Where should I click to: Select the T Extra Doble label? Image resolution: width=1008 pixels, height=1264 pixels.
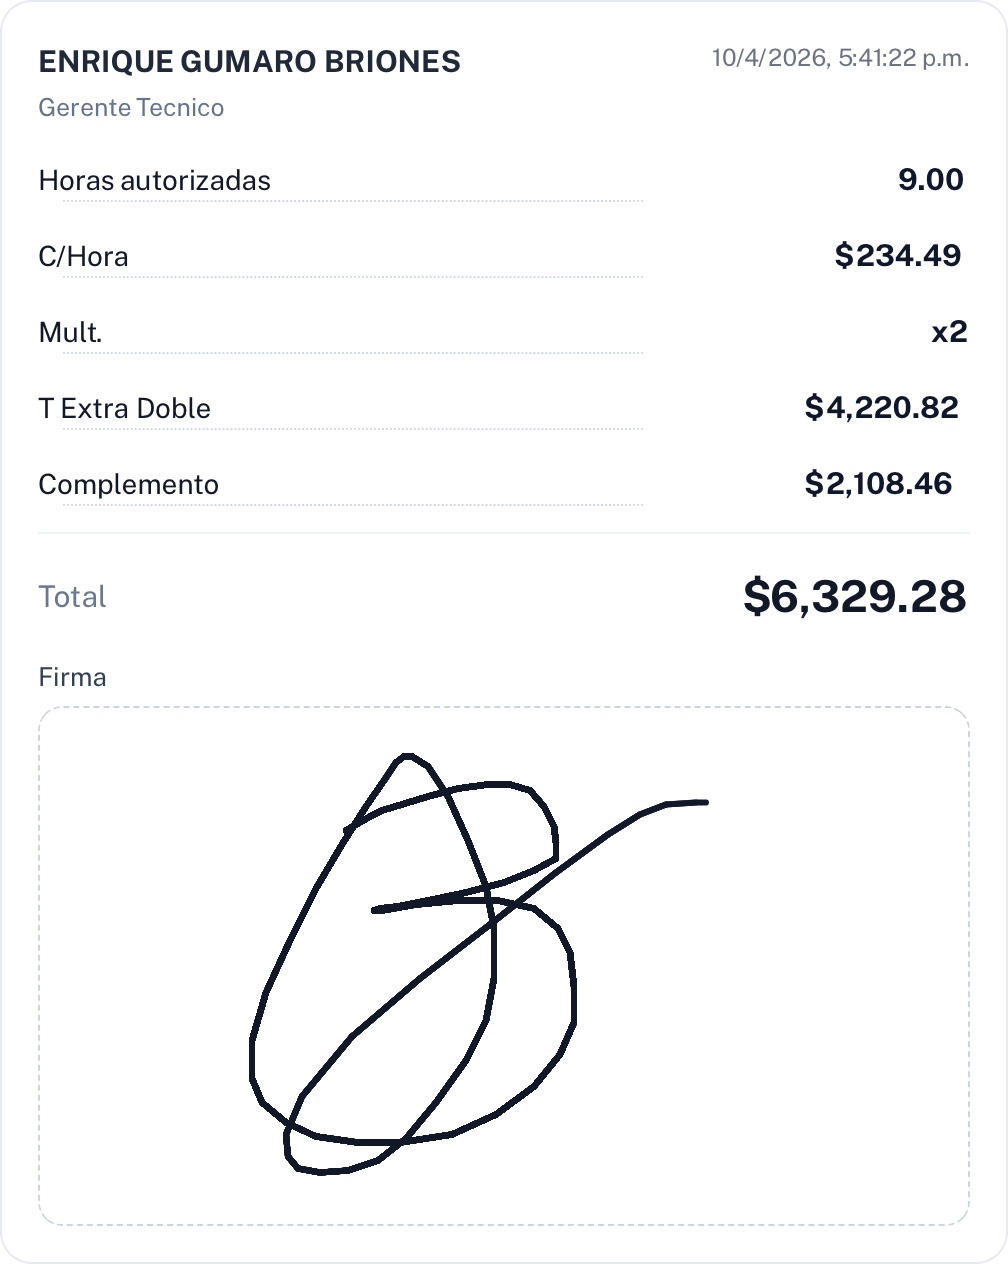pyautogui.click(x=124, y=409)
